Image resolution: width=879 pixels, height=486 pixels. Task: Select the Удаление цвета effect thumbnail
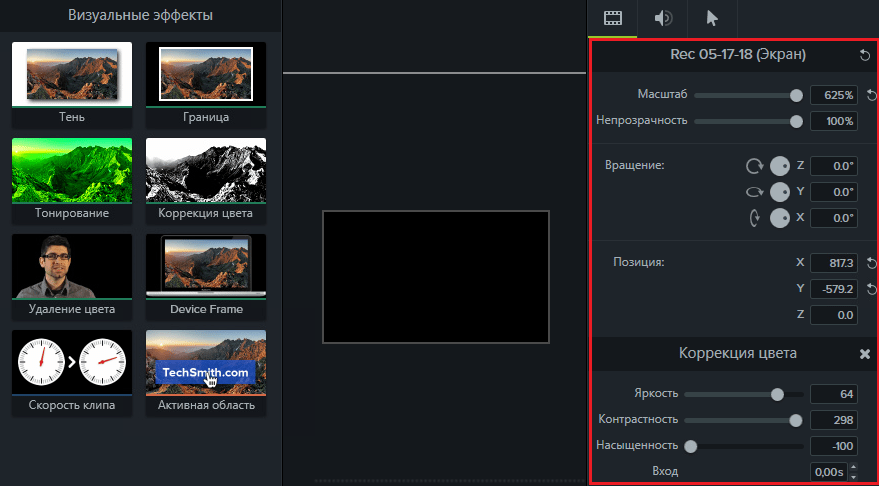point(71,267)
